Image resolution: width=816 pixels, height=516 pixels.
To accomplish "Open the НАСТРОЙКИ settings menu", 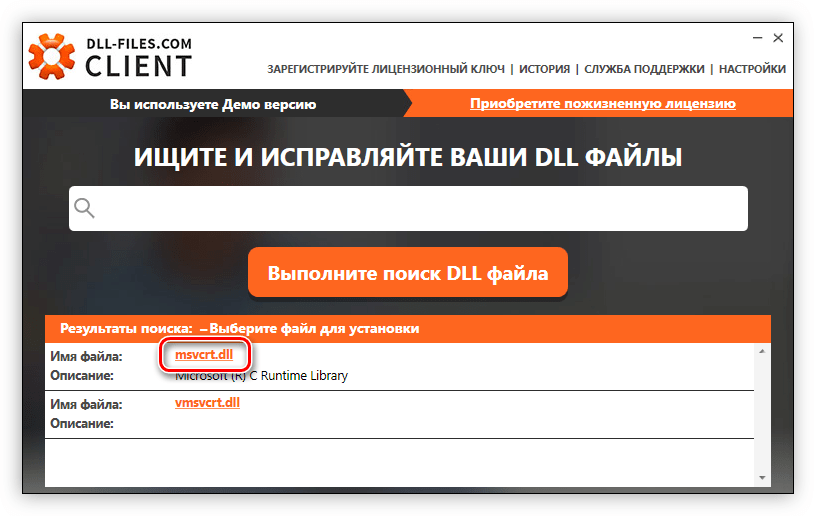I will 752,69.
